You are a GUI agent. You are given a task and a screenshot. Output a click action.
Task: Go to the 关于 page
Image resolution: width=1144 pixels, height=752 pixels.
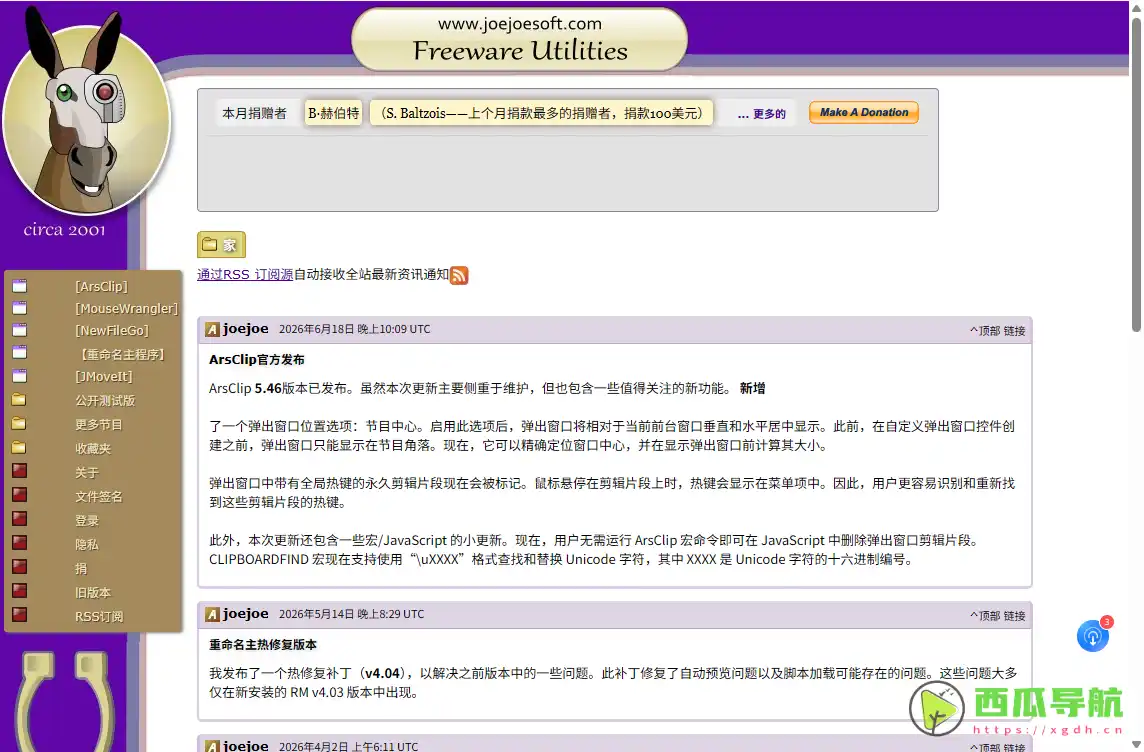[x=87, y=473]
